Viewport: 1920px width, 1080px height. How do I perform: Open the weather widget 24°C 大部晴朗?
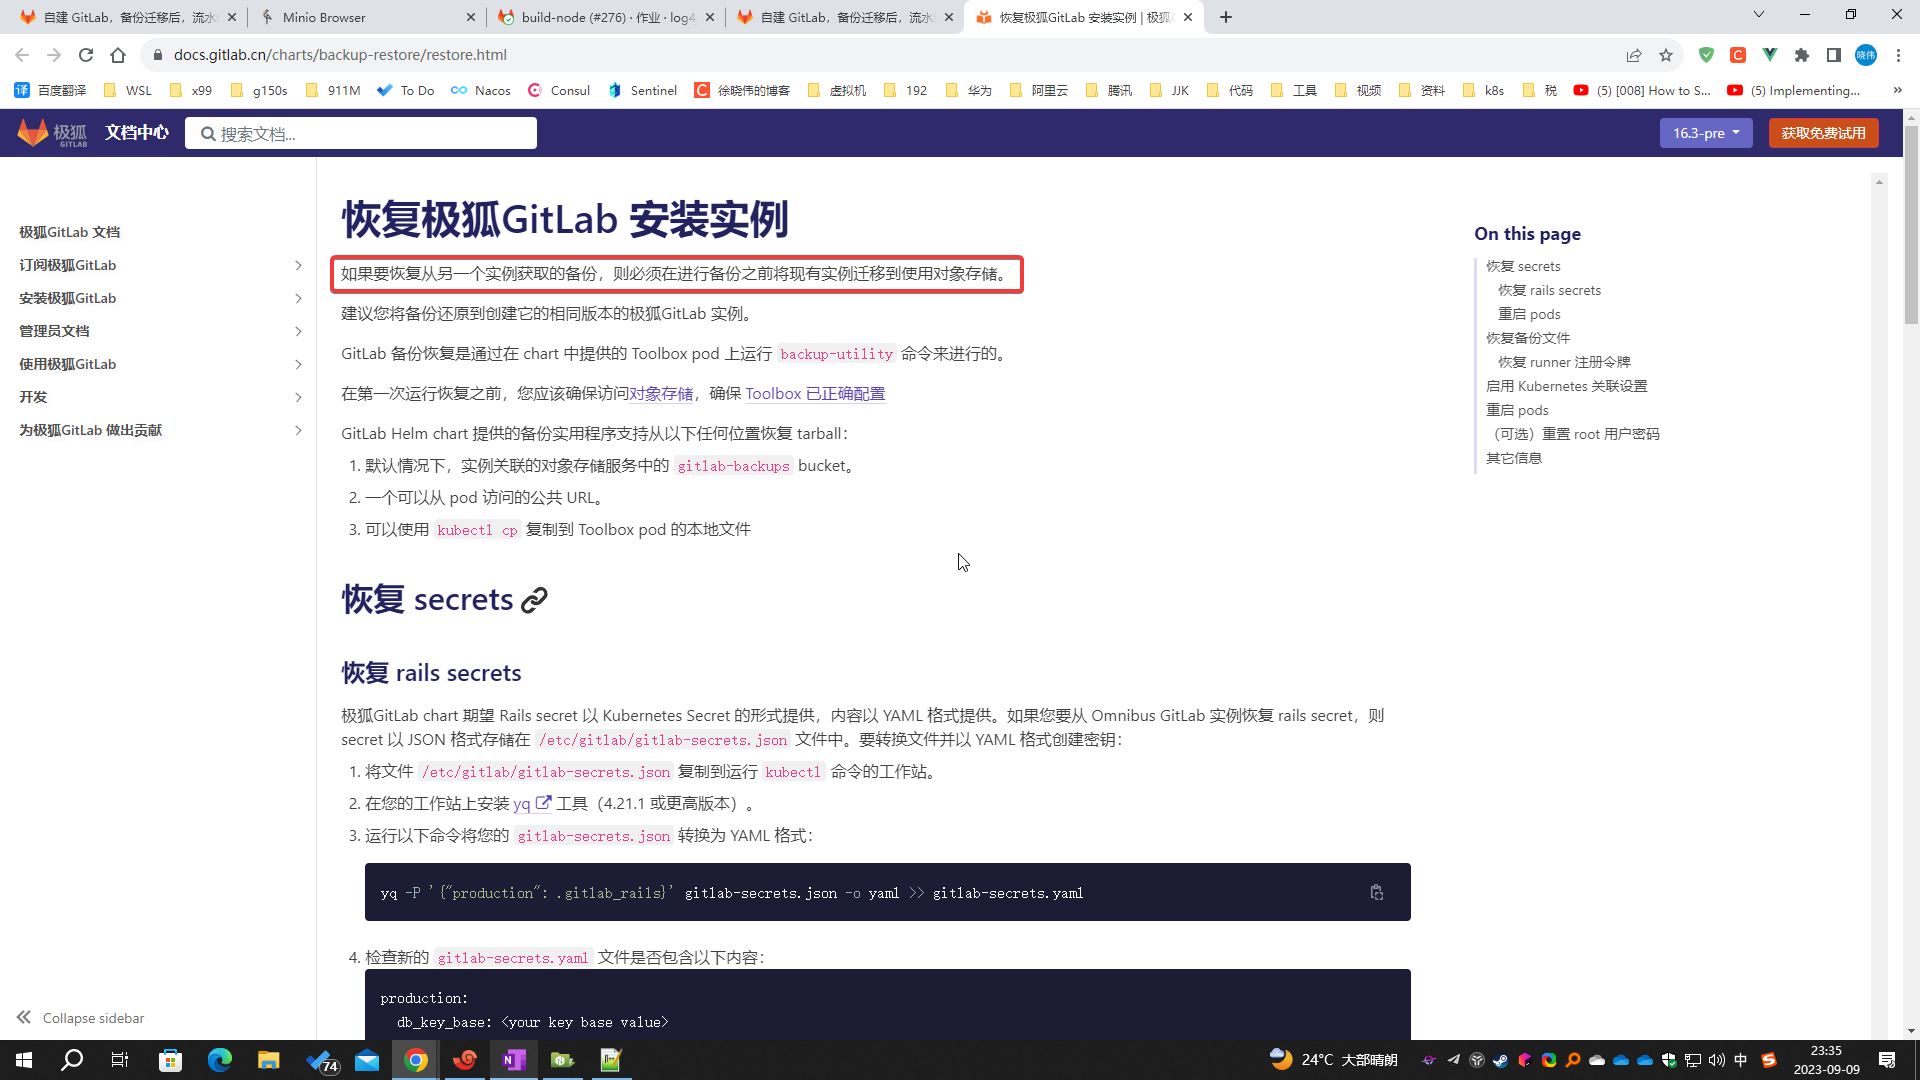pyautogui.click(x=1333, y=1060)
